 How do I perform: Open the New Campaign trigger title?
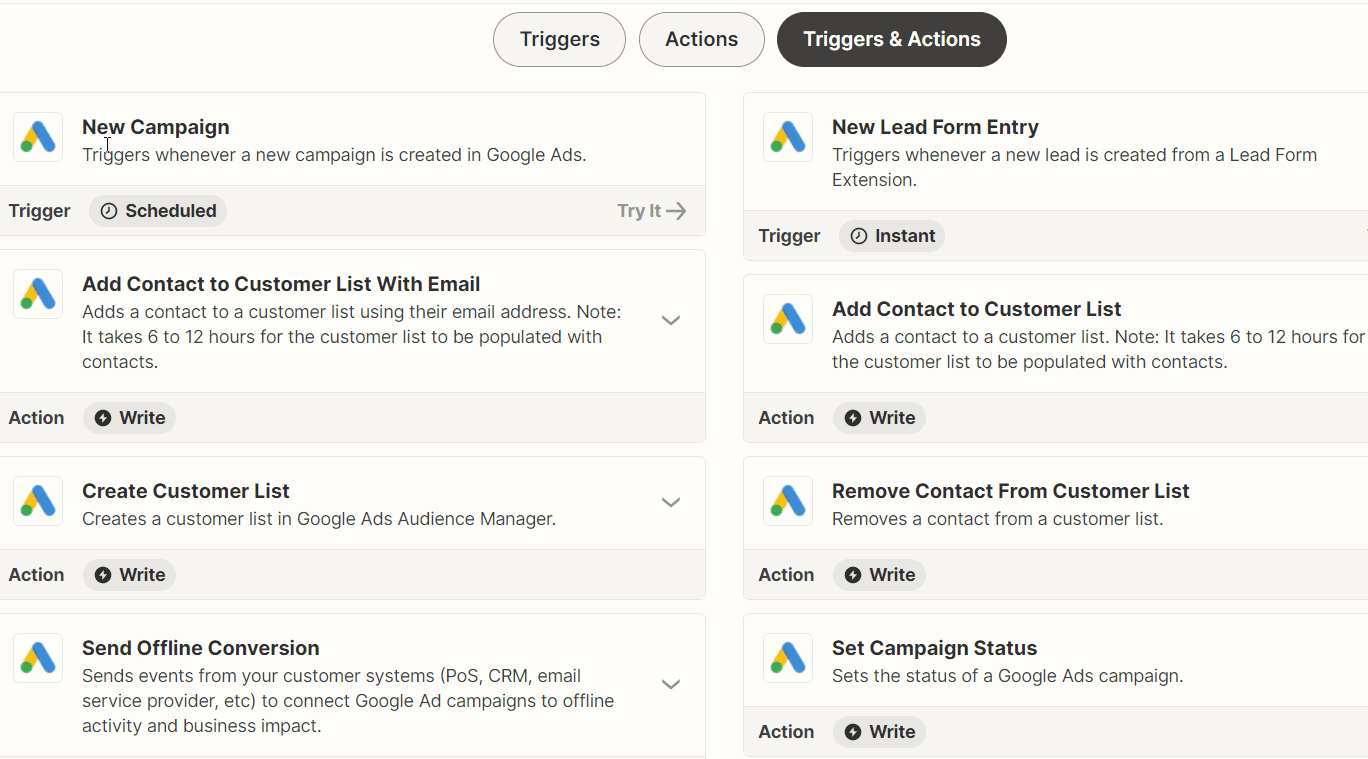coord(156,127)
